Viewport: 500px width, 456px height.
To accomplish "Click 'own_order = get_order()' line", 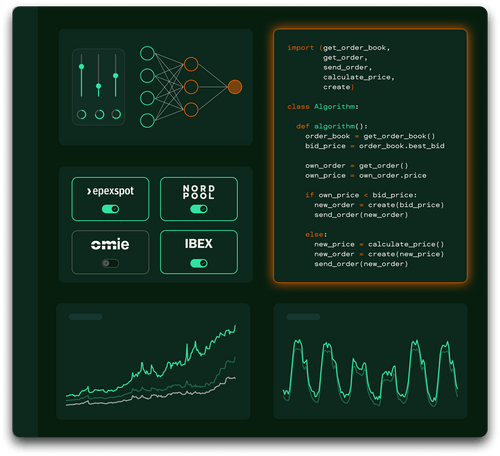I will coord(356,166).
